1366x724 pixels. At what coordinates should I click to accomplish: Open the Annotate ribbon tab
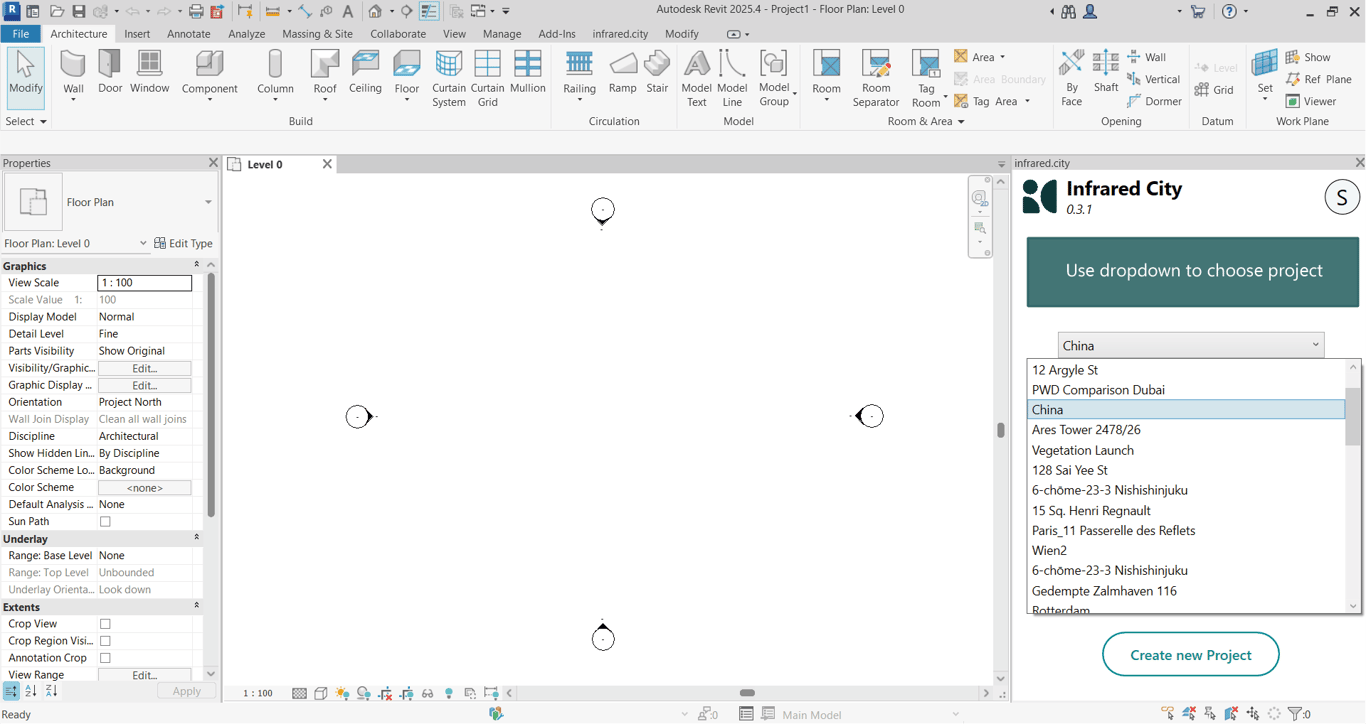tap(188, 34)
